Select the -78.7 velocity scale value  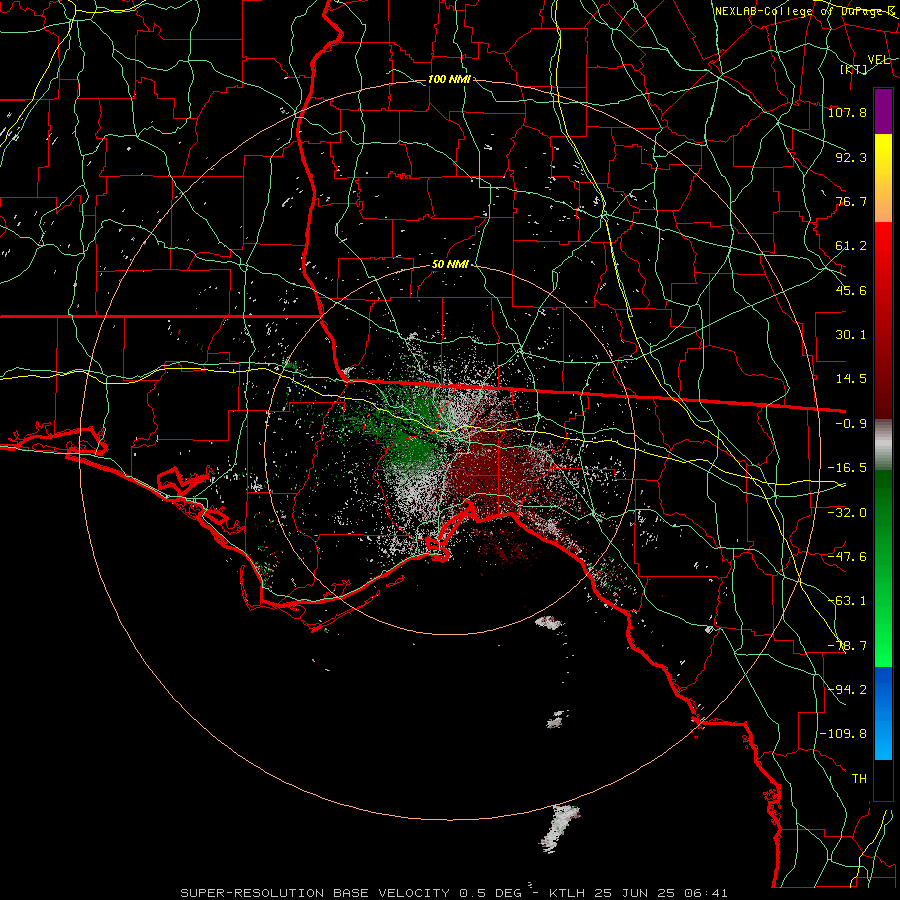(847, 646)
